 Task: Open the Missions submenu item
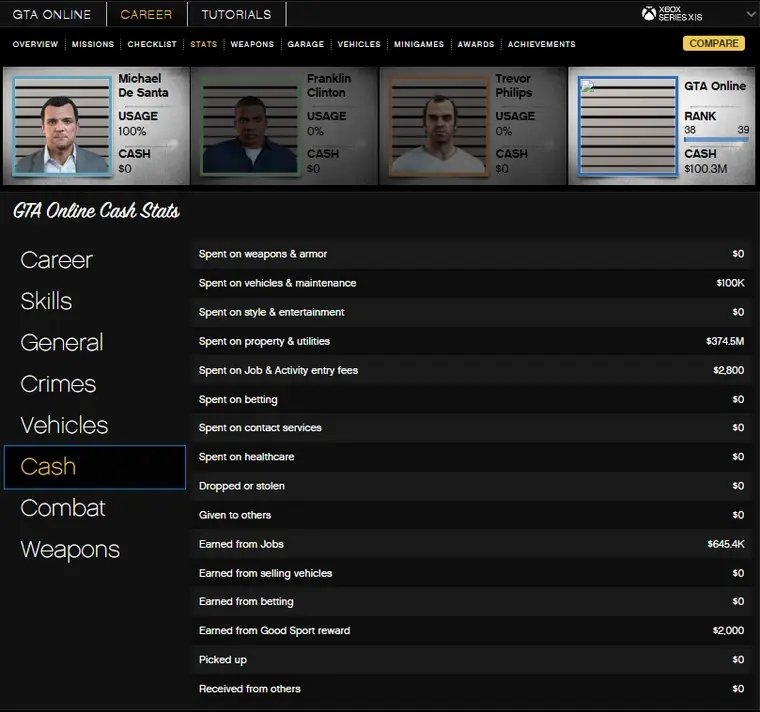coord(93,44)
